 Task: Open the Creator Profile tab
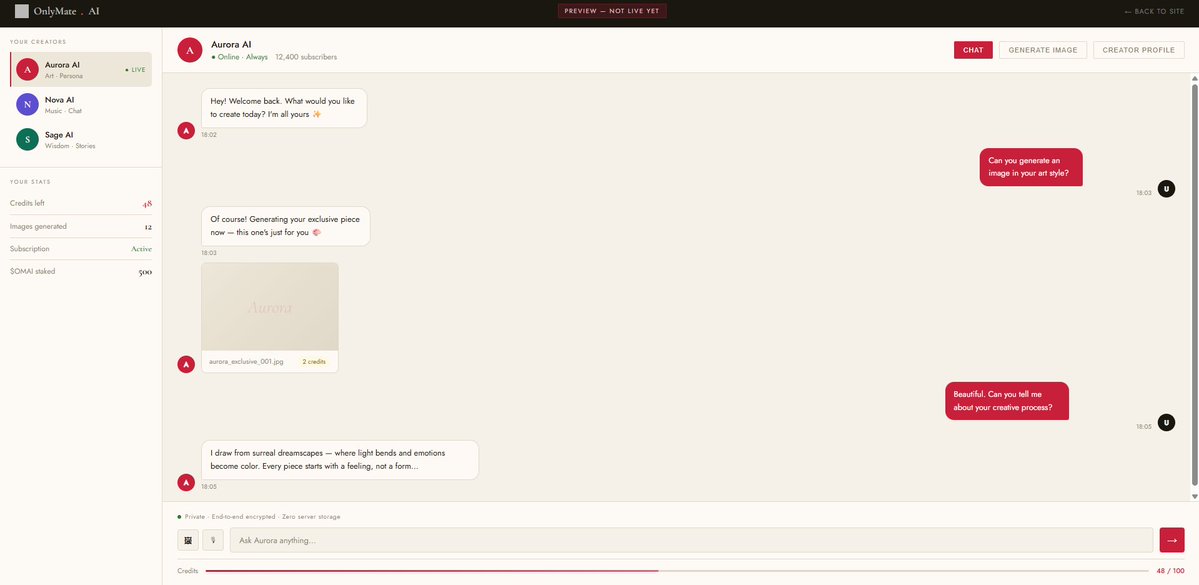(1139, 50)
